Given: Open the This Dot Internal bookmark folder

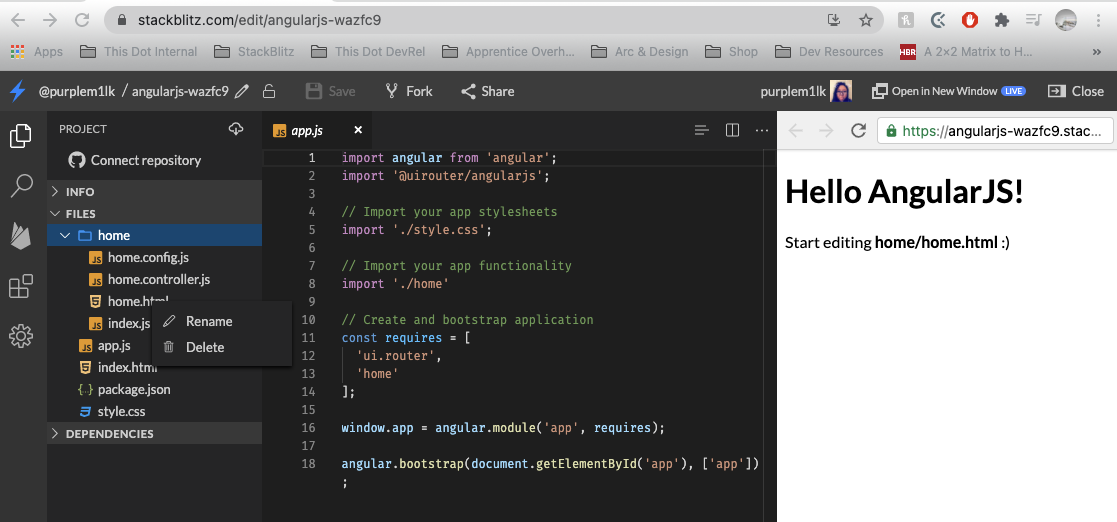Looking at the screenshot, I should tap(138, 51).
